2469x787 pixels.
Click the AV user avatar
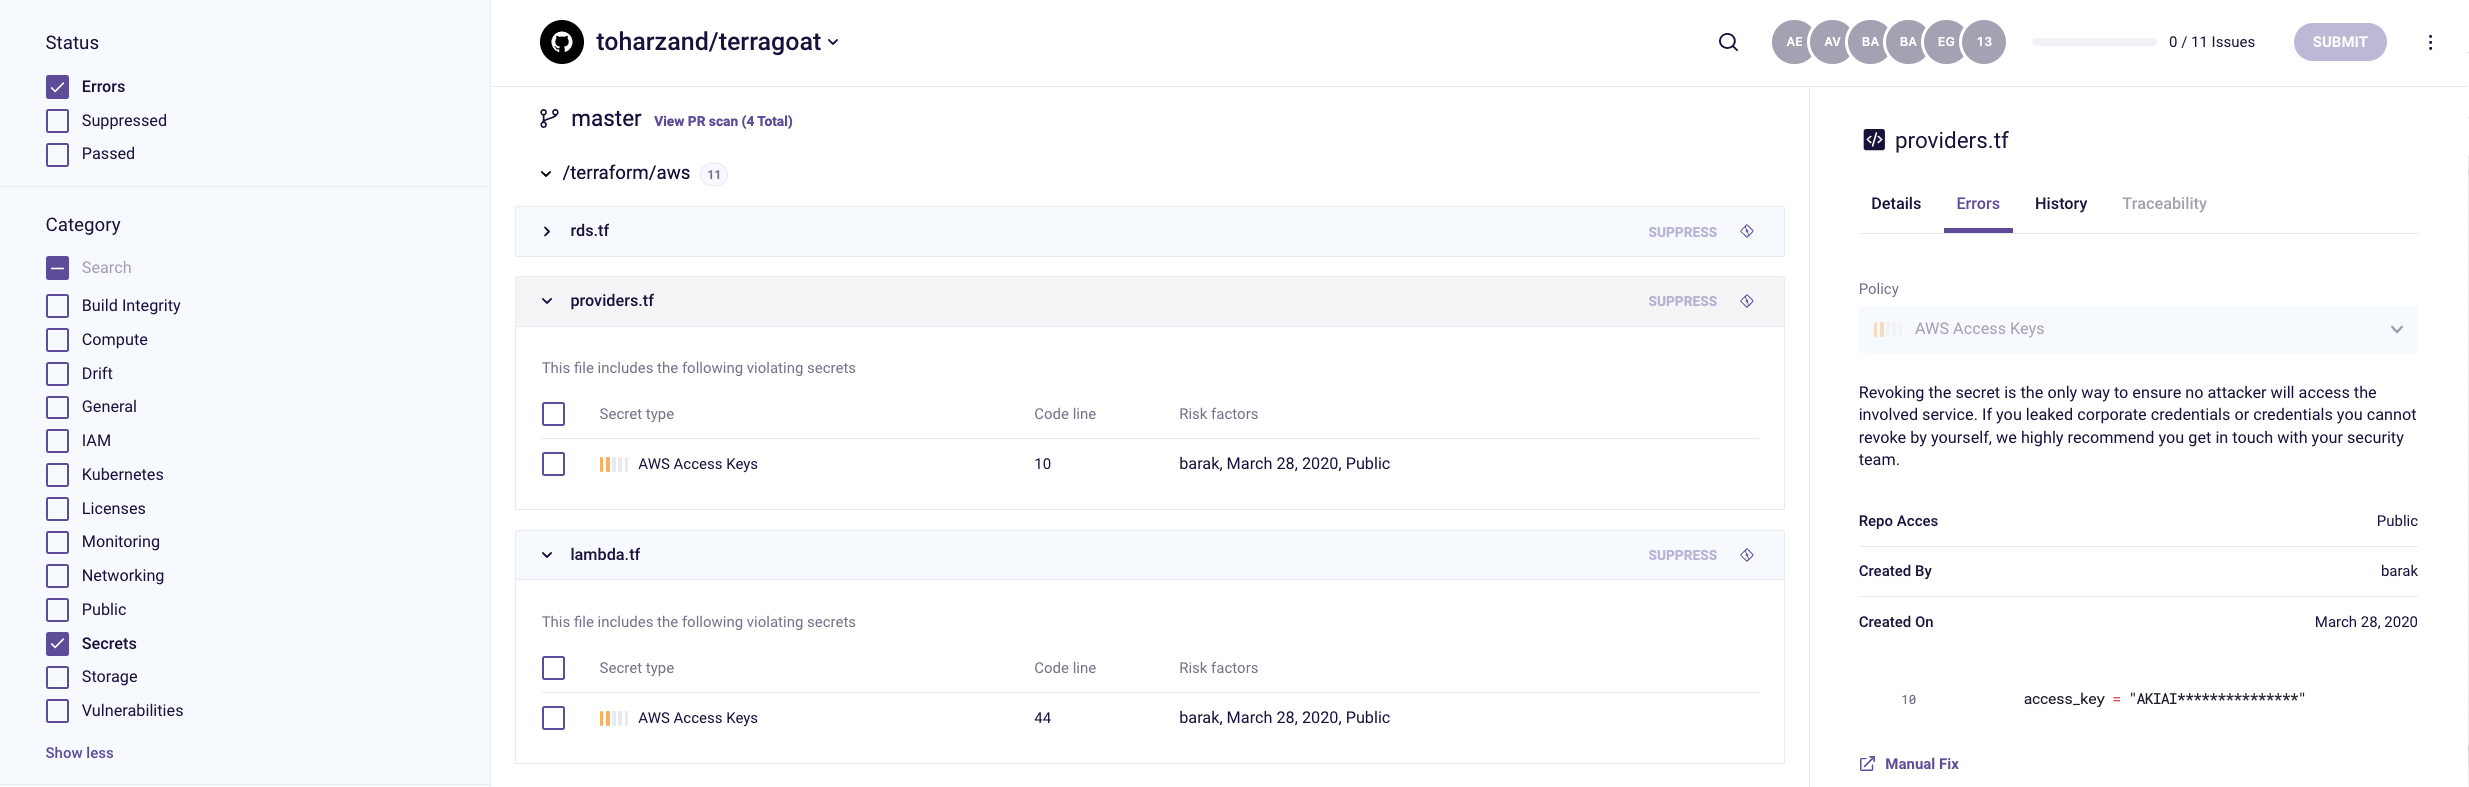coord(1832,42)
